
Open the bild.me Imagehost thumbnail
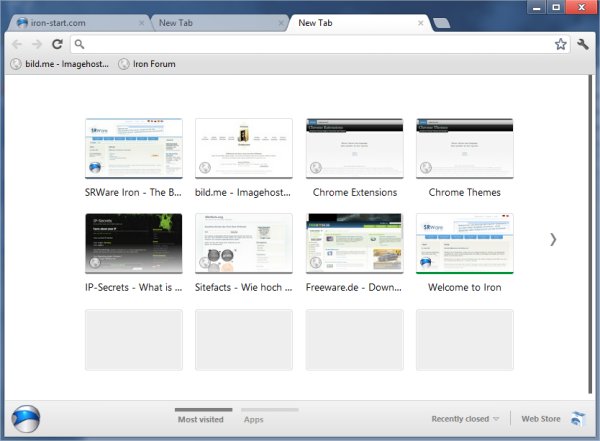point(244,148)
